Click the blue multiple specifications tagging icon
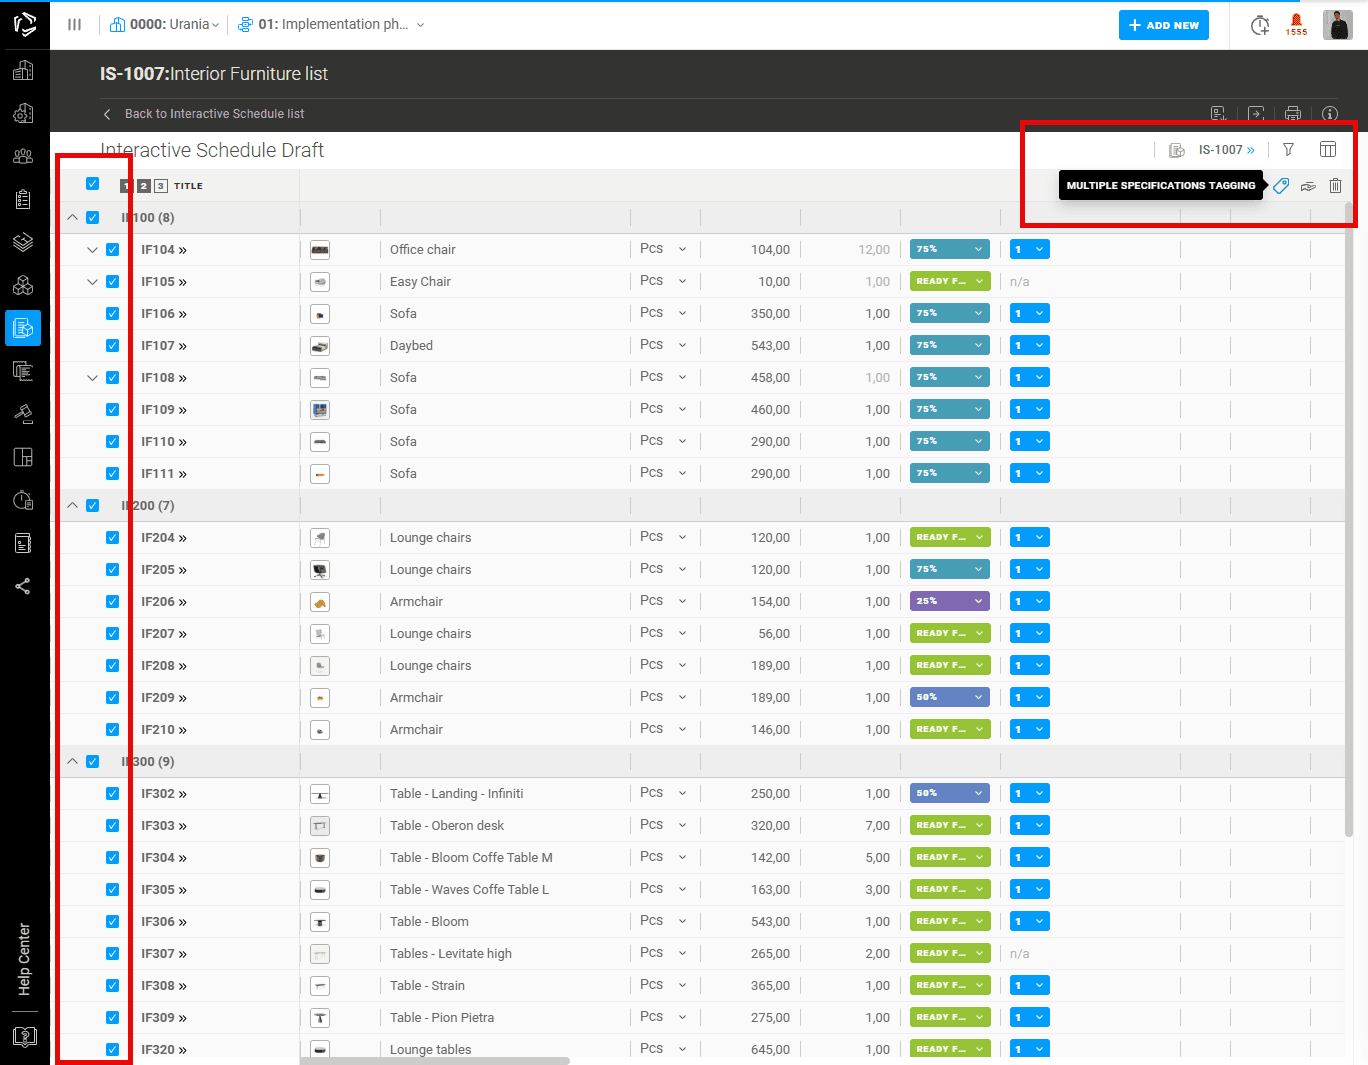Viewport: 1368px width, 1065px height. tap(1281, 185)
